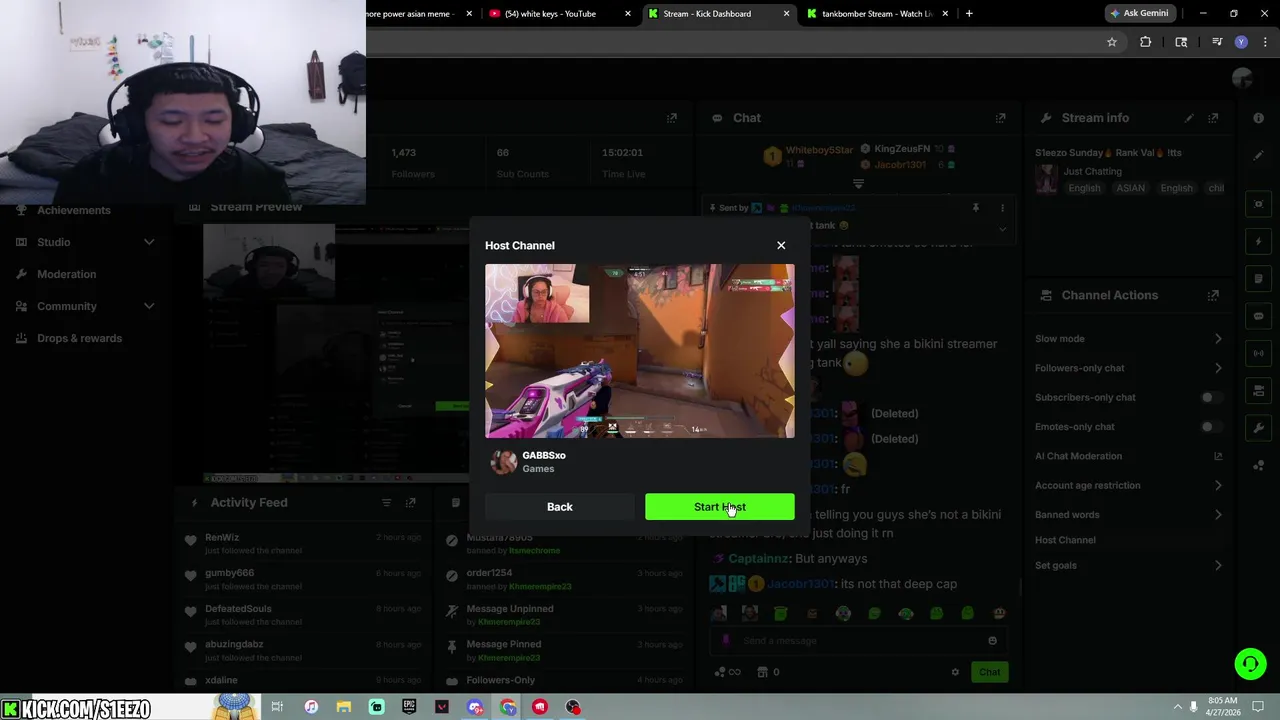Open Epic Games from the taskbar
Image resolution: width=1280 pixels, height=720 pixels.
(409, 707)
